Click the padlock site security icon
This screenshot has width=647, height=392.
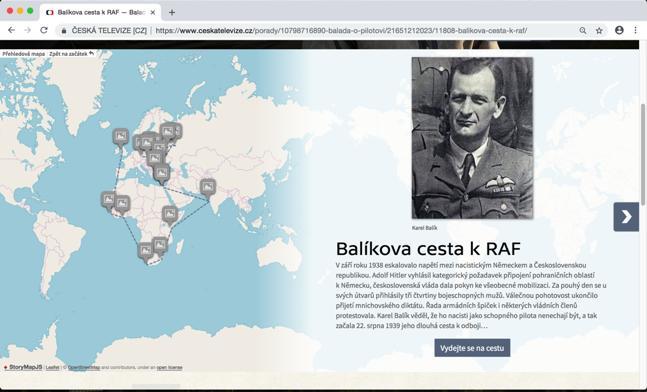click(64, 31)
